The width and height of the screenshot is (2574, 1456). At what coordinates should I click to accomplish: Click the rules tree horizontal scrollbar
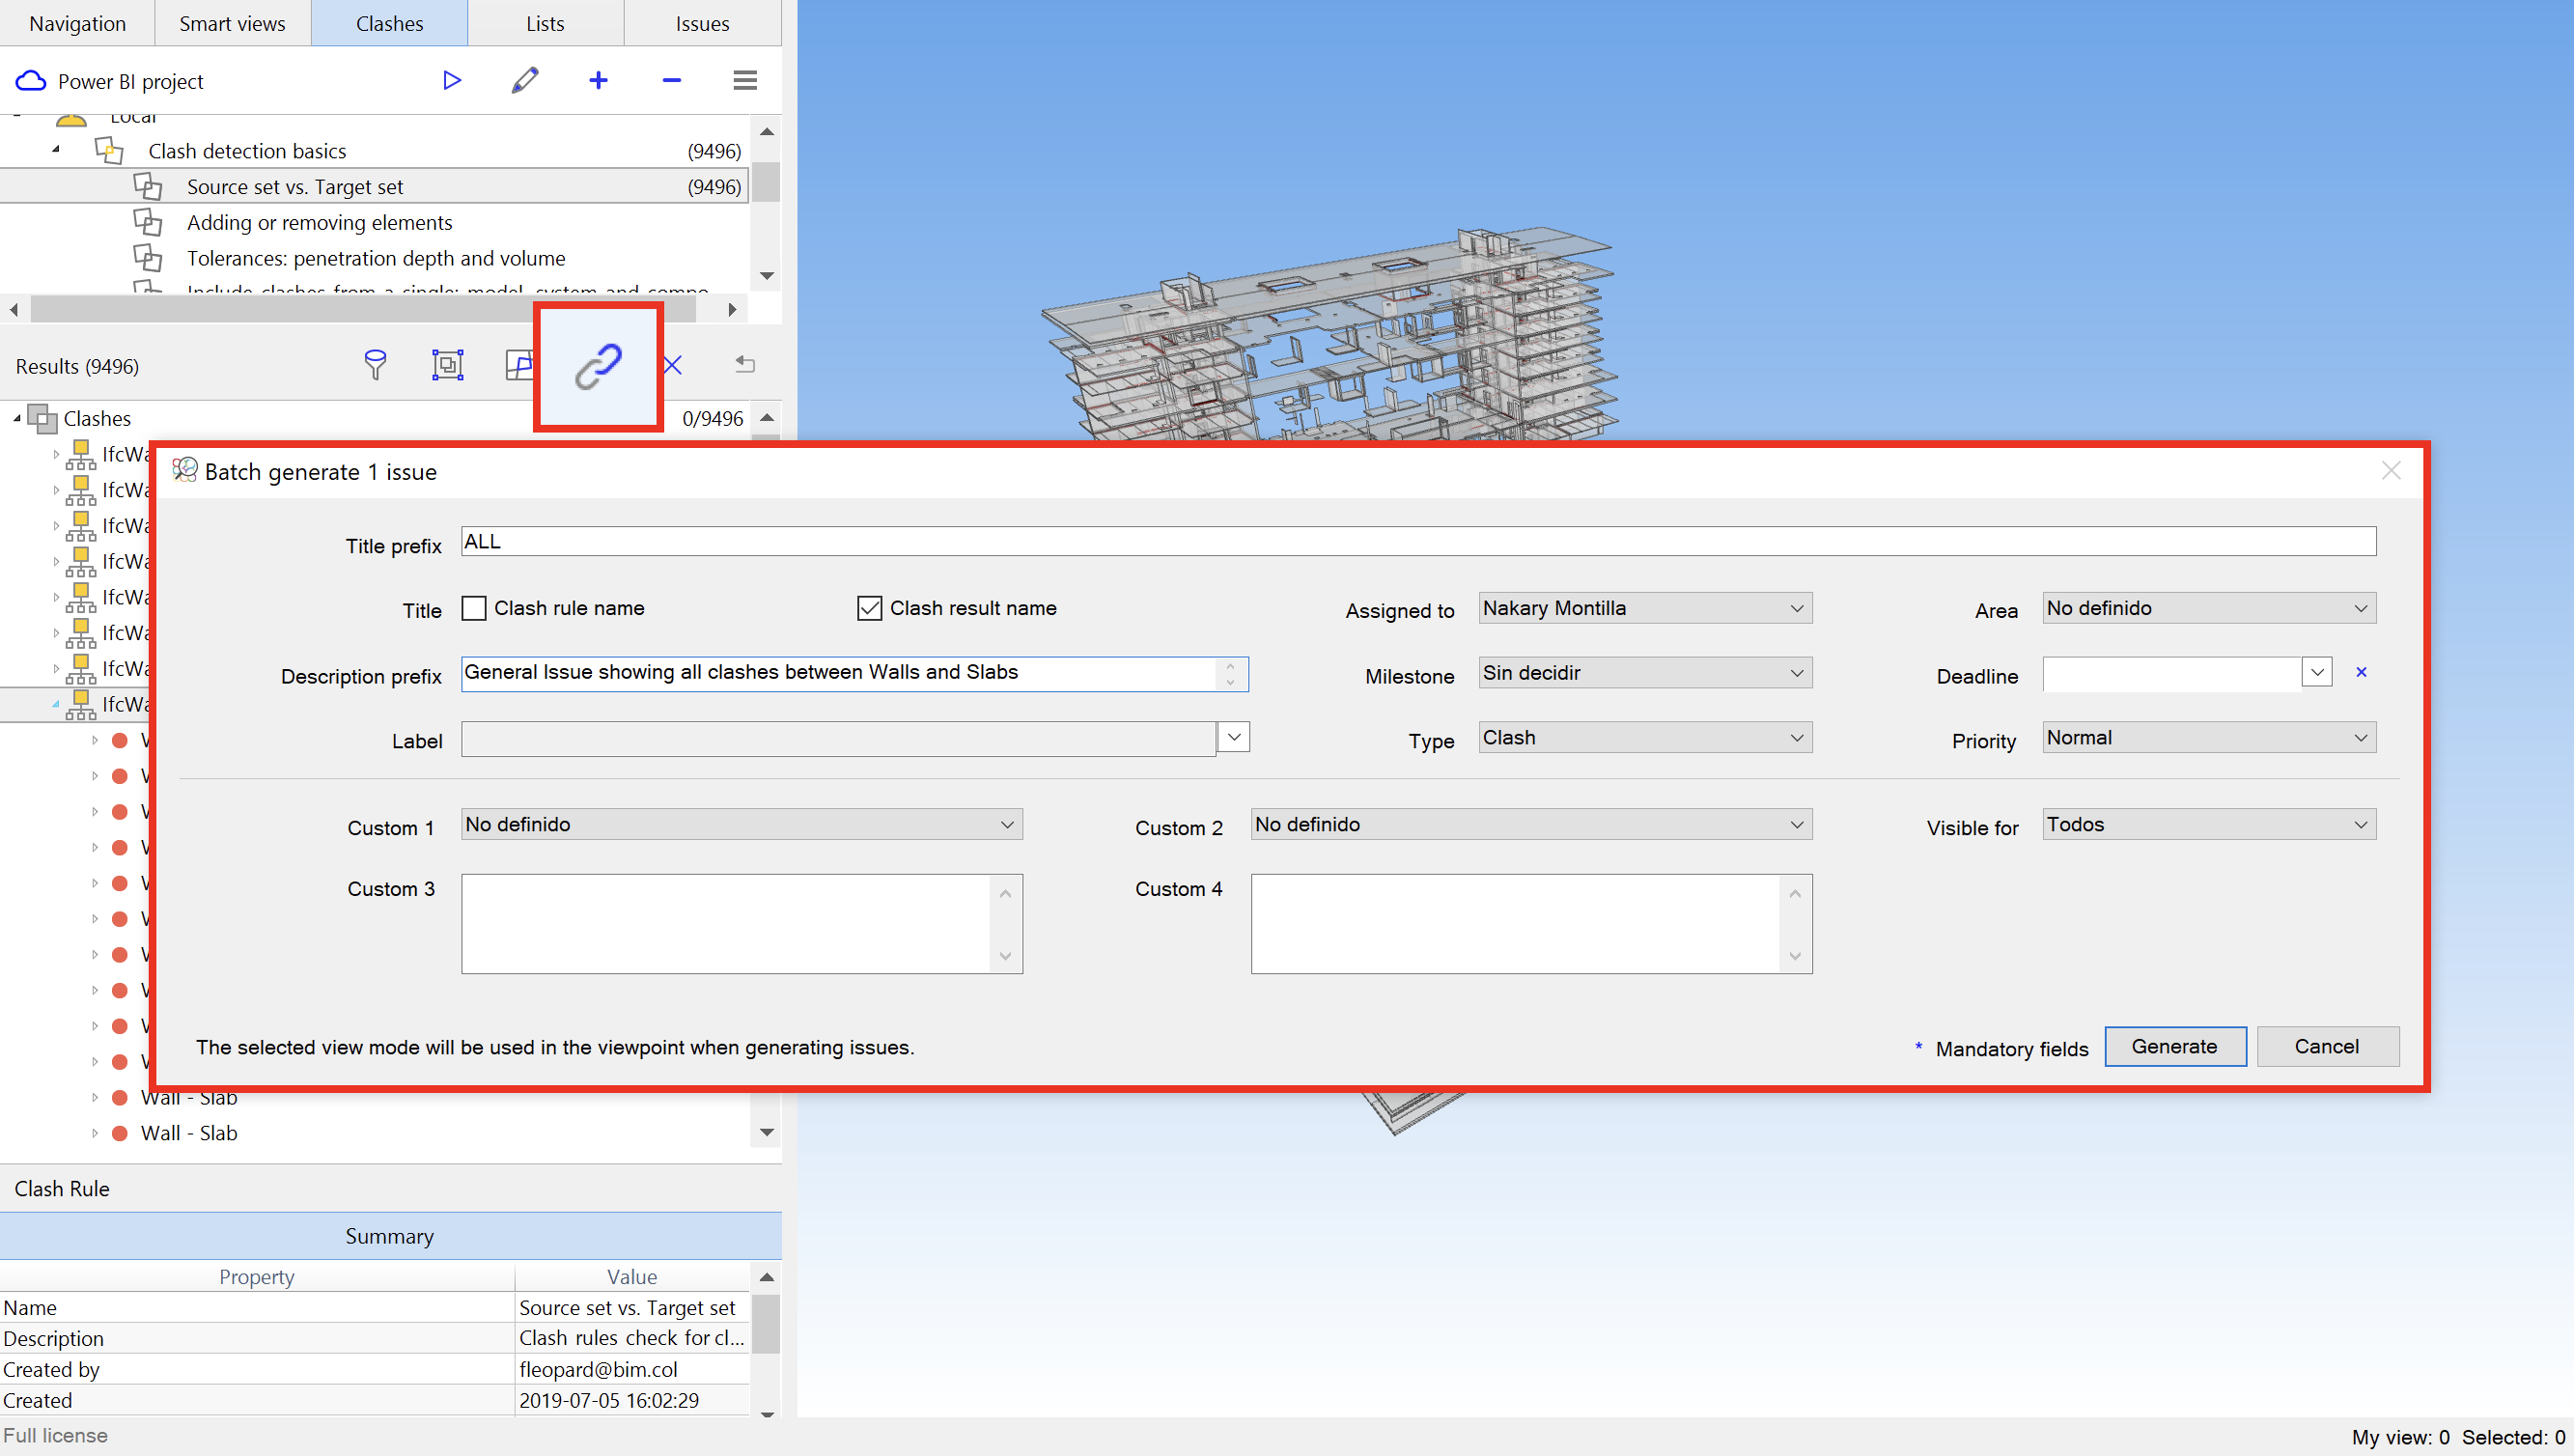click(363, 310)
